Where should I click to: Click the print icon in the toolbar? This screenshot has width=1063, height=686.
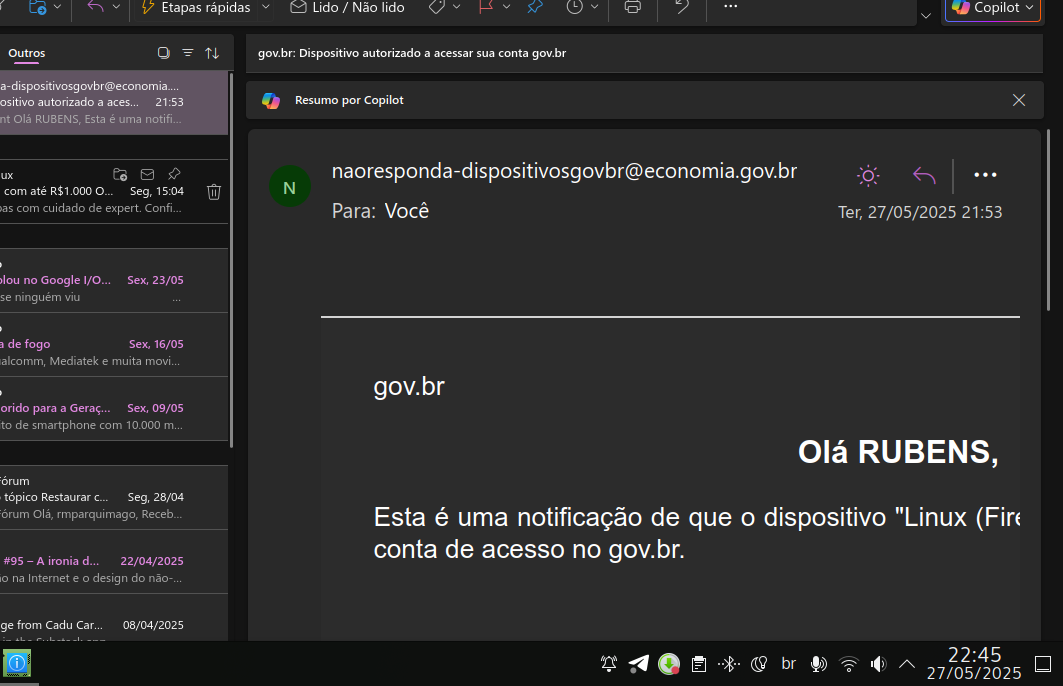pos(632,7)
